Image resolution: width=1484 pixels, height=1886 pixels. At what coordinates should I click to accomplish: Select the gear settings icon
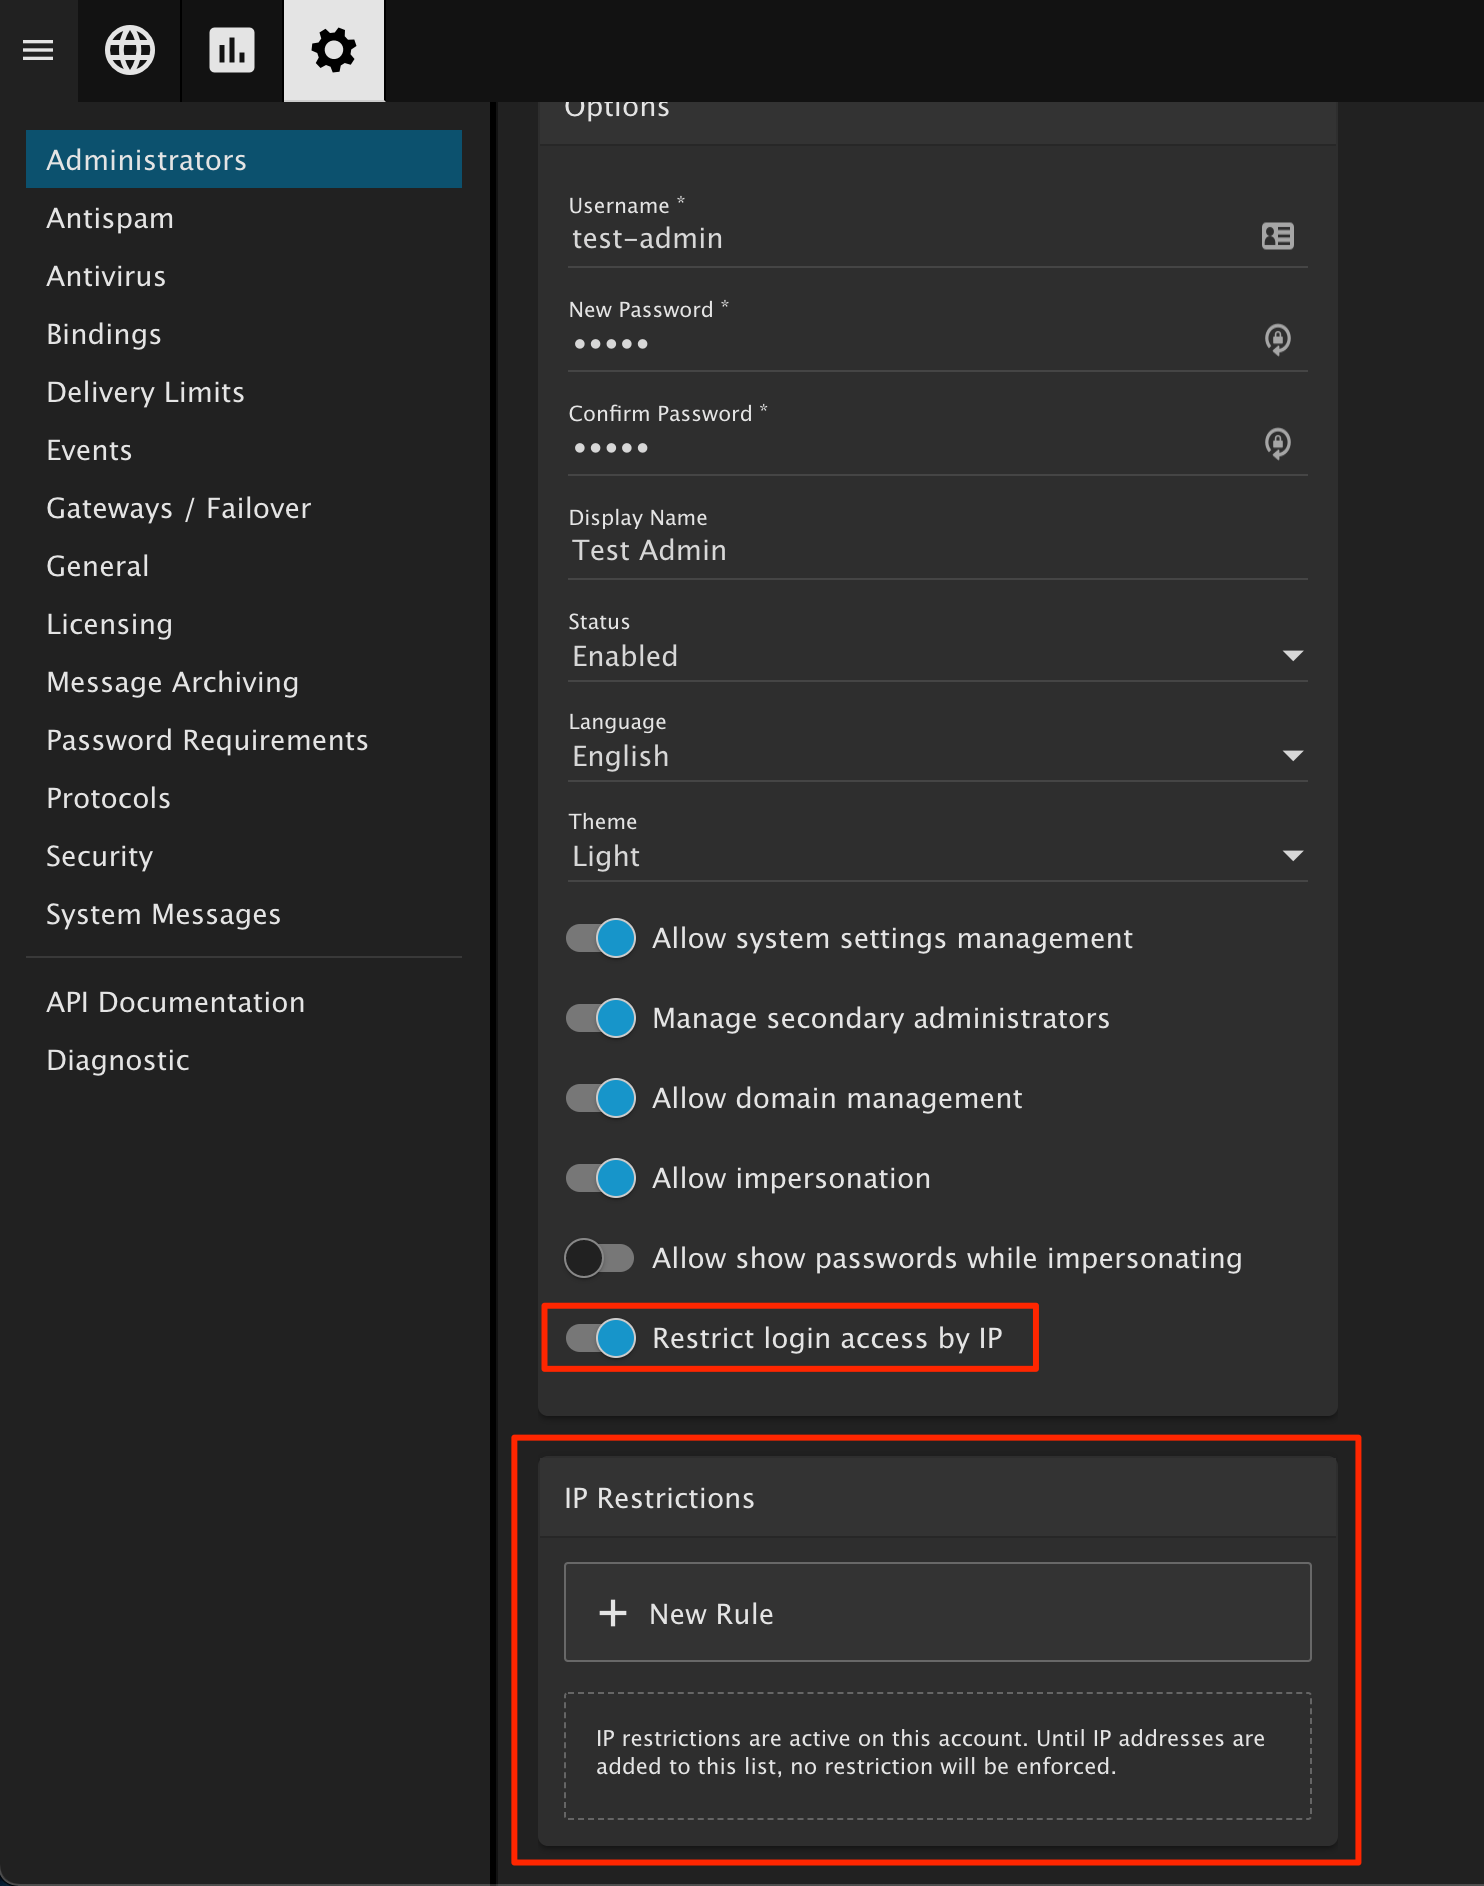point(334,50)
